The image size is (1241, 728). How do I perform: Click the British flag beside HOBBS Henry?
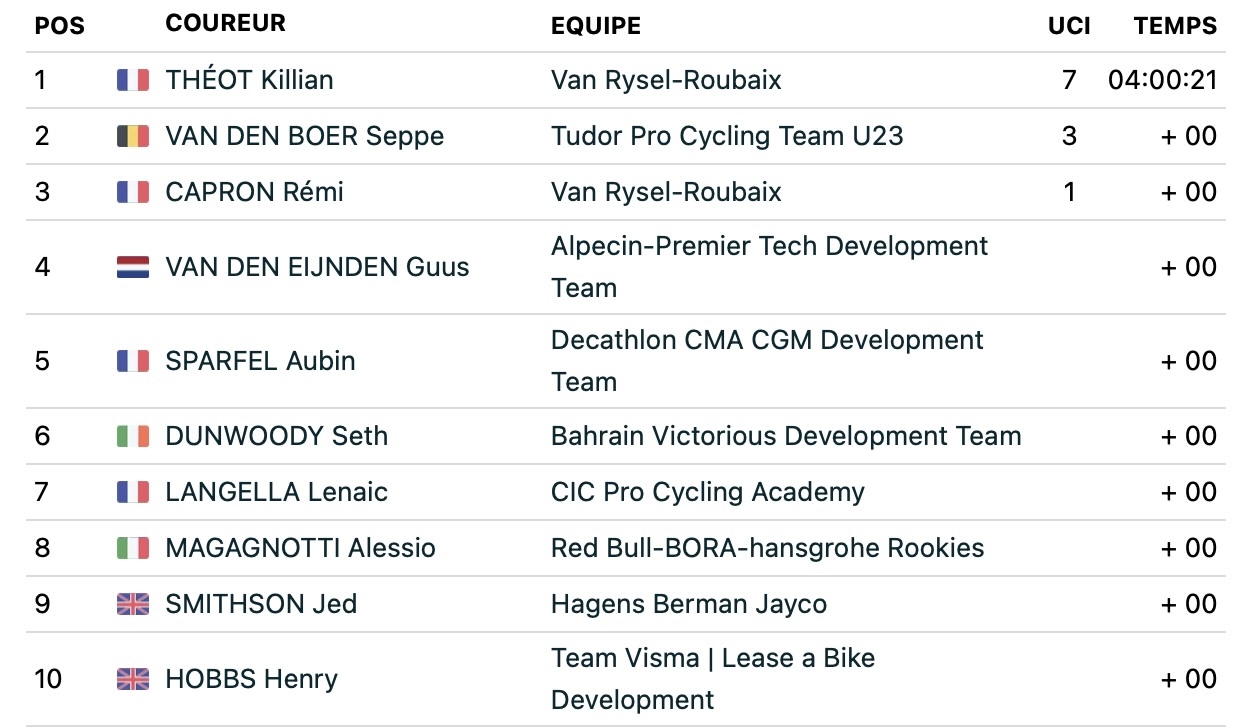click(132, 679)
